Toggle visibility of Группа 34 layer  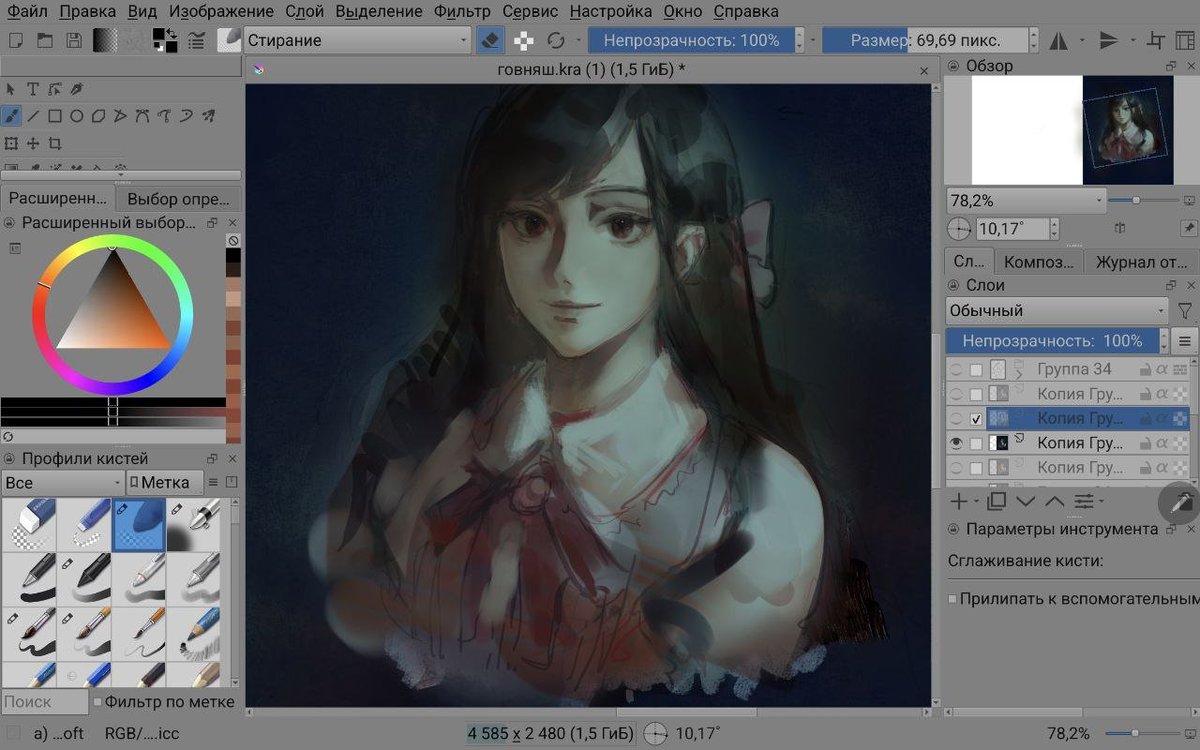957,370
